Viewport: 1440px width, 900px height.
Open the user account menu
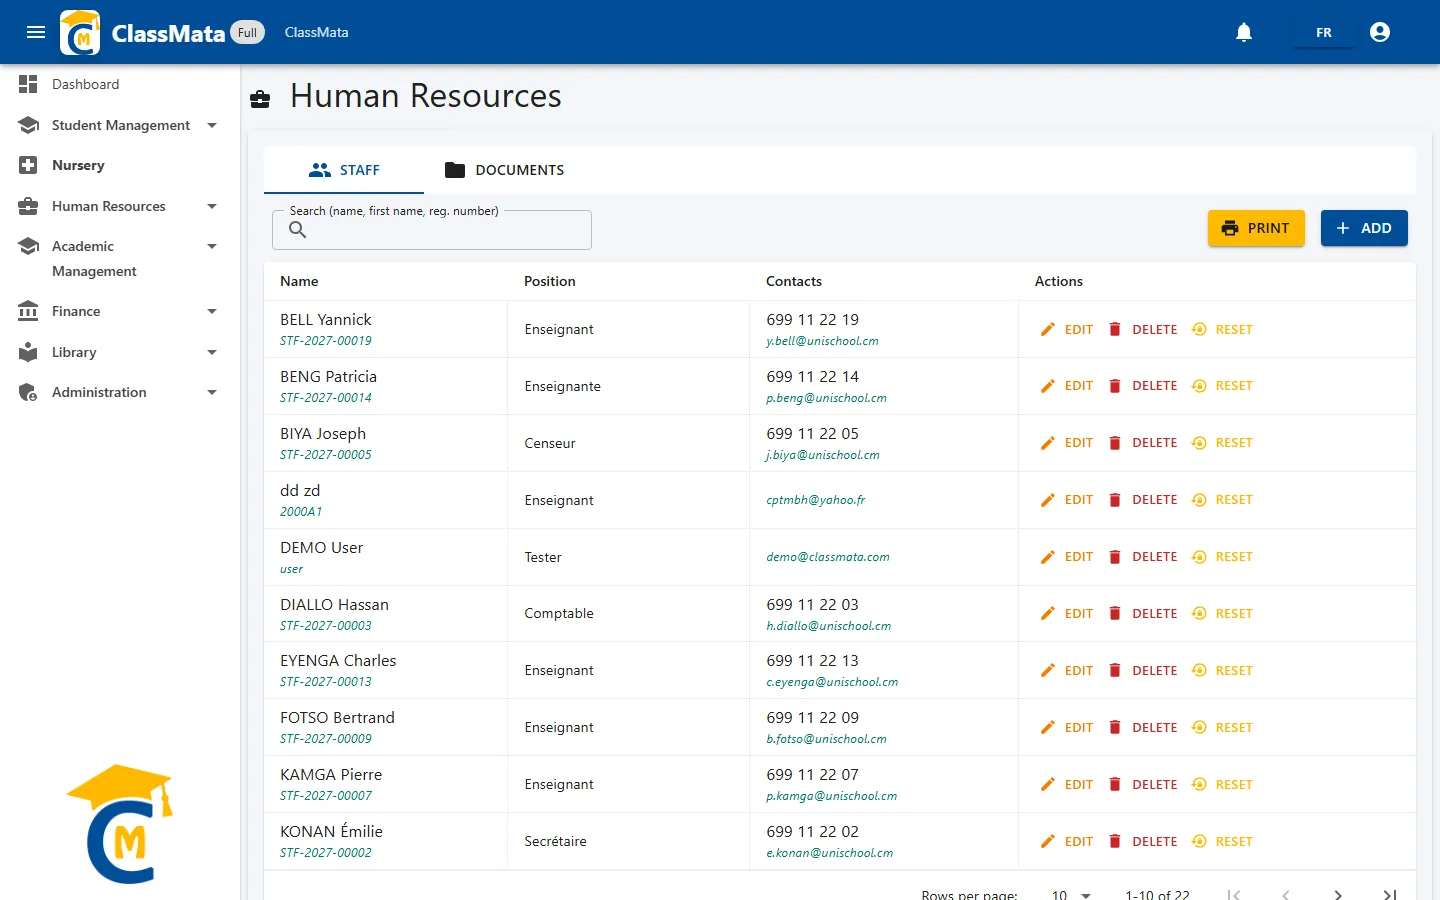[1380, 32]
